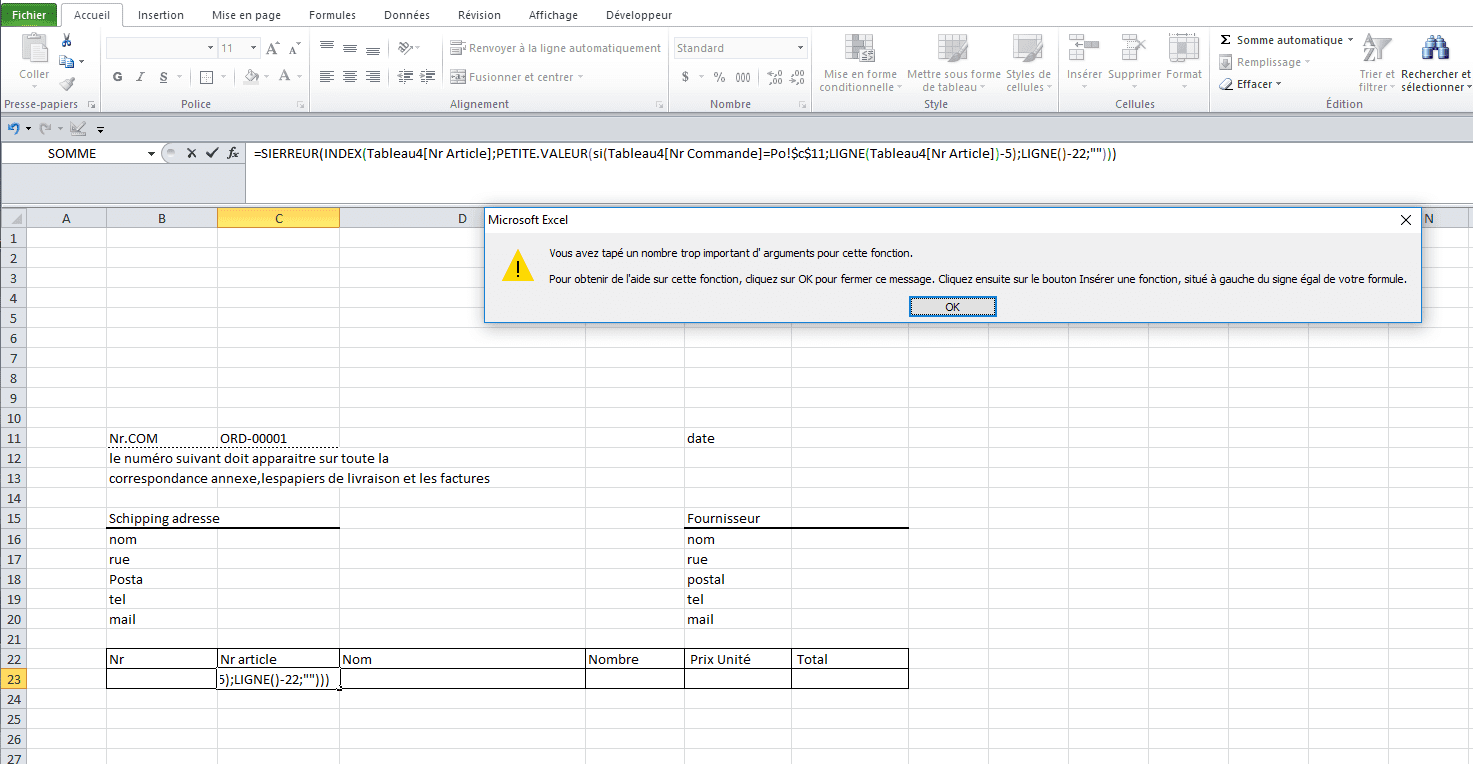Select cell C11 containing ORD-00001
This screenshot has width=1473, height=764.
(277, 438)
